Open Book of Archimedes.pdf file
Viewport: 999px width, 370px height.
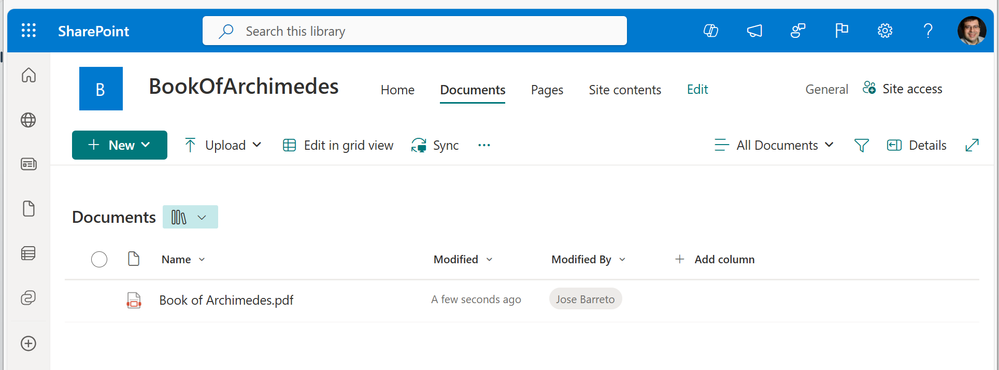[x=226, y=300]
